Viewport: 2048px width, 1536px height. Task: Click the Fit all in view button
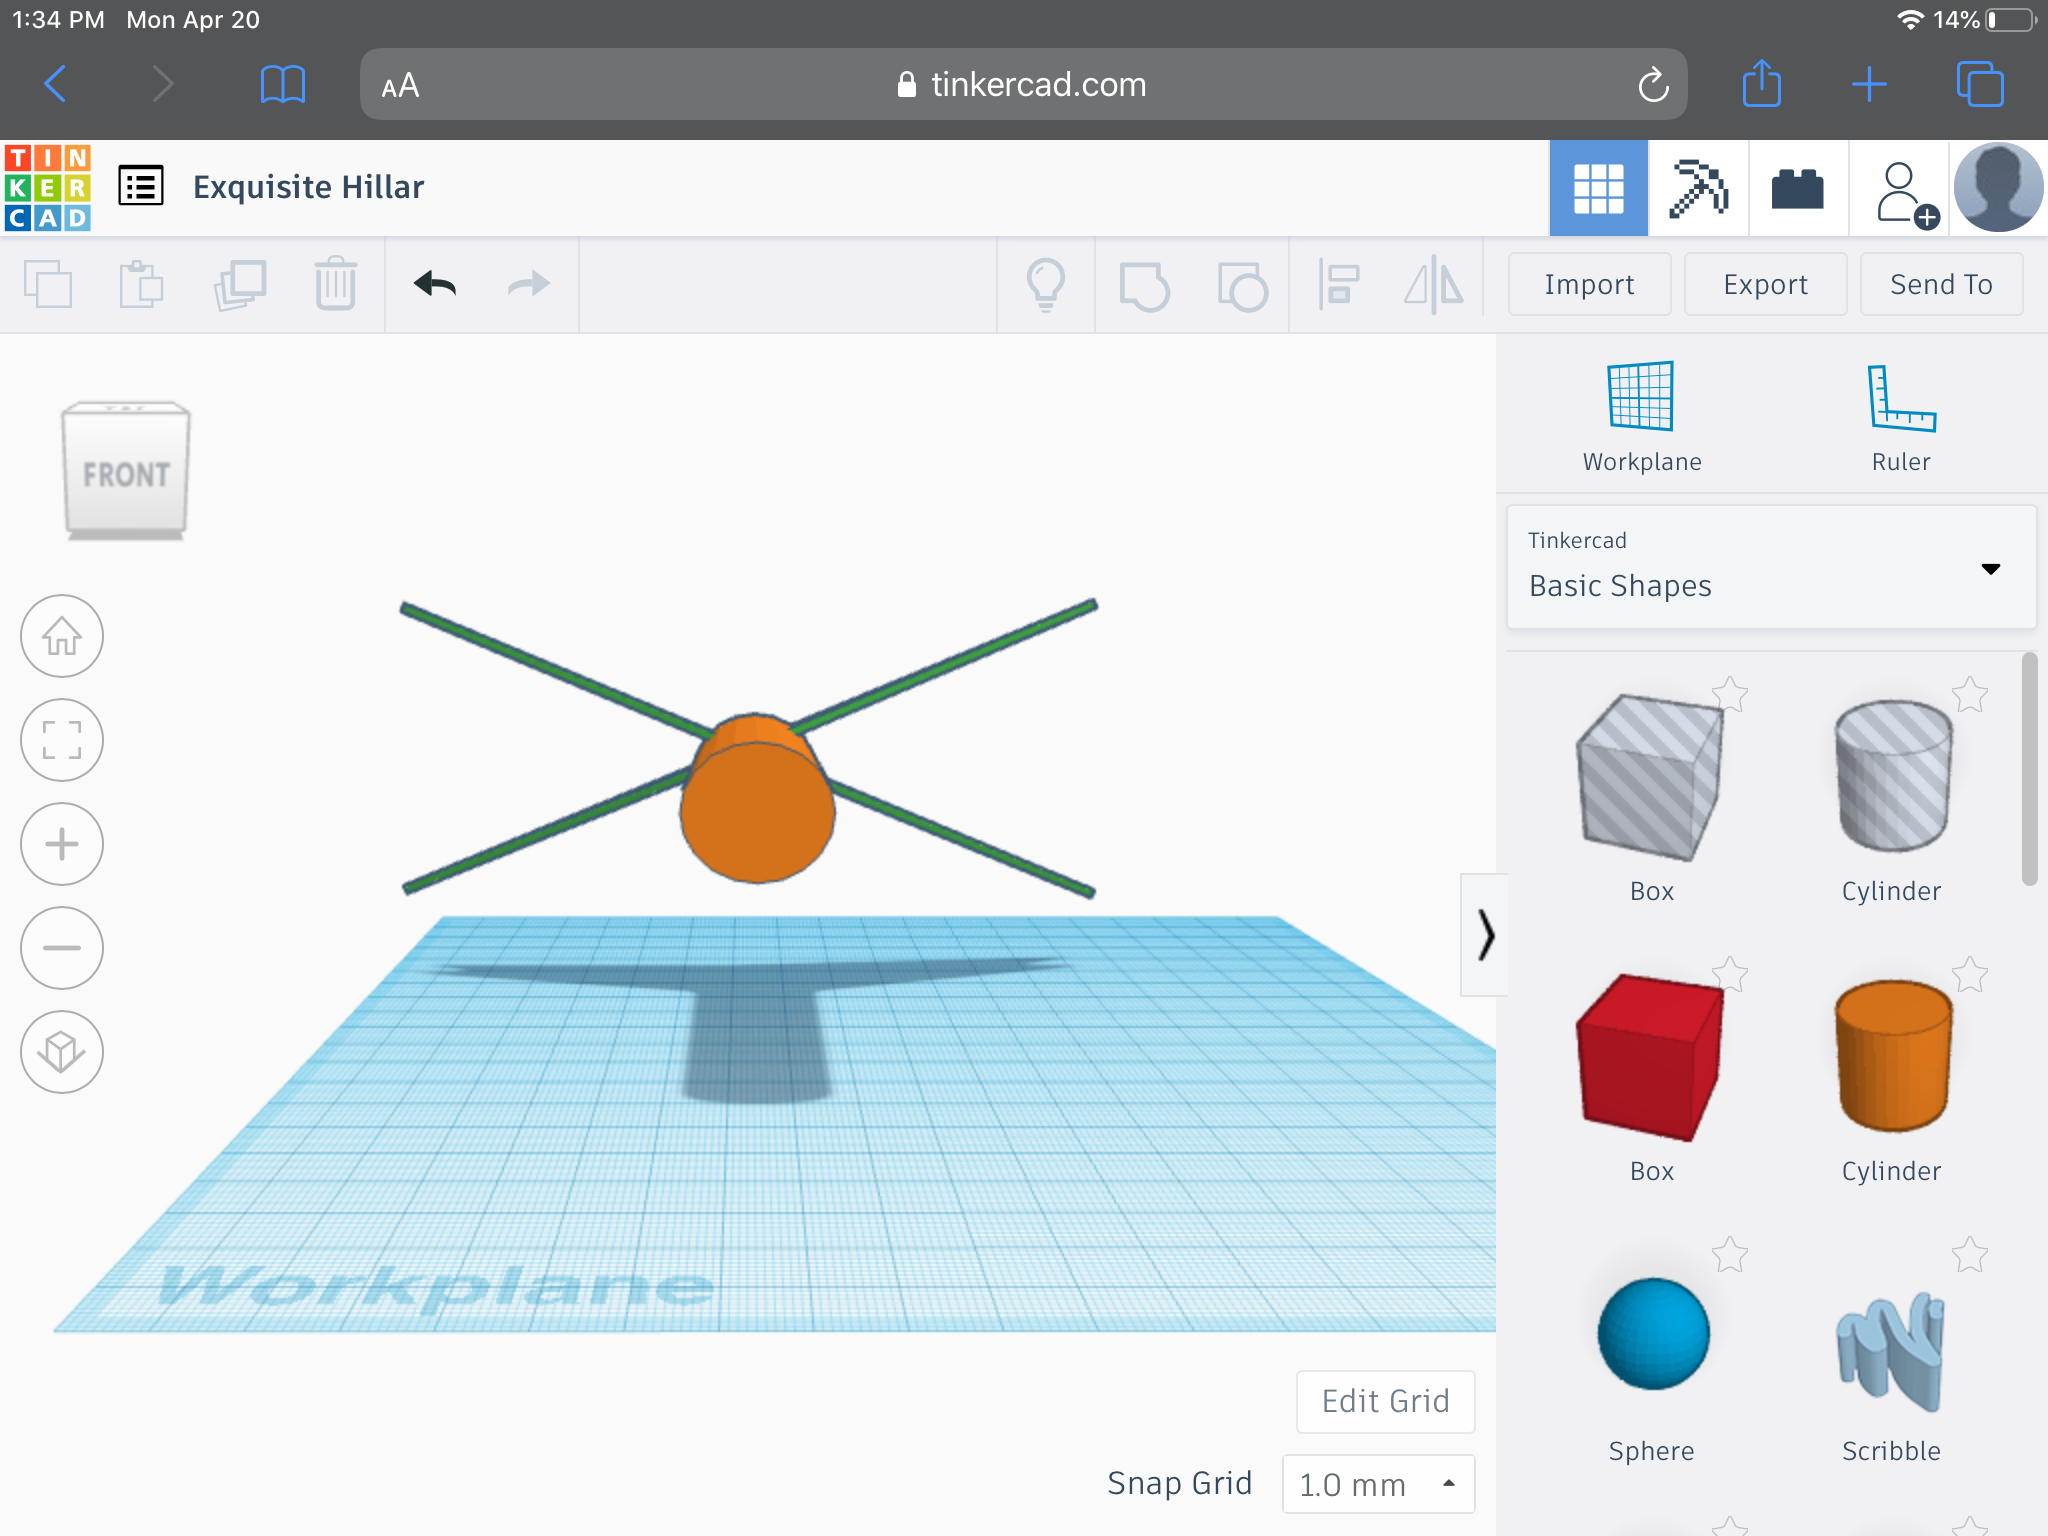point(62,740)
